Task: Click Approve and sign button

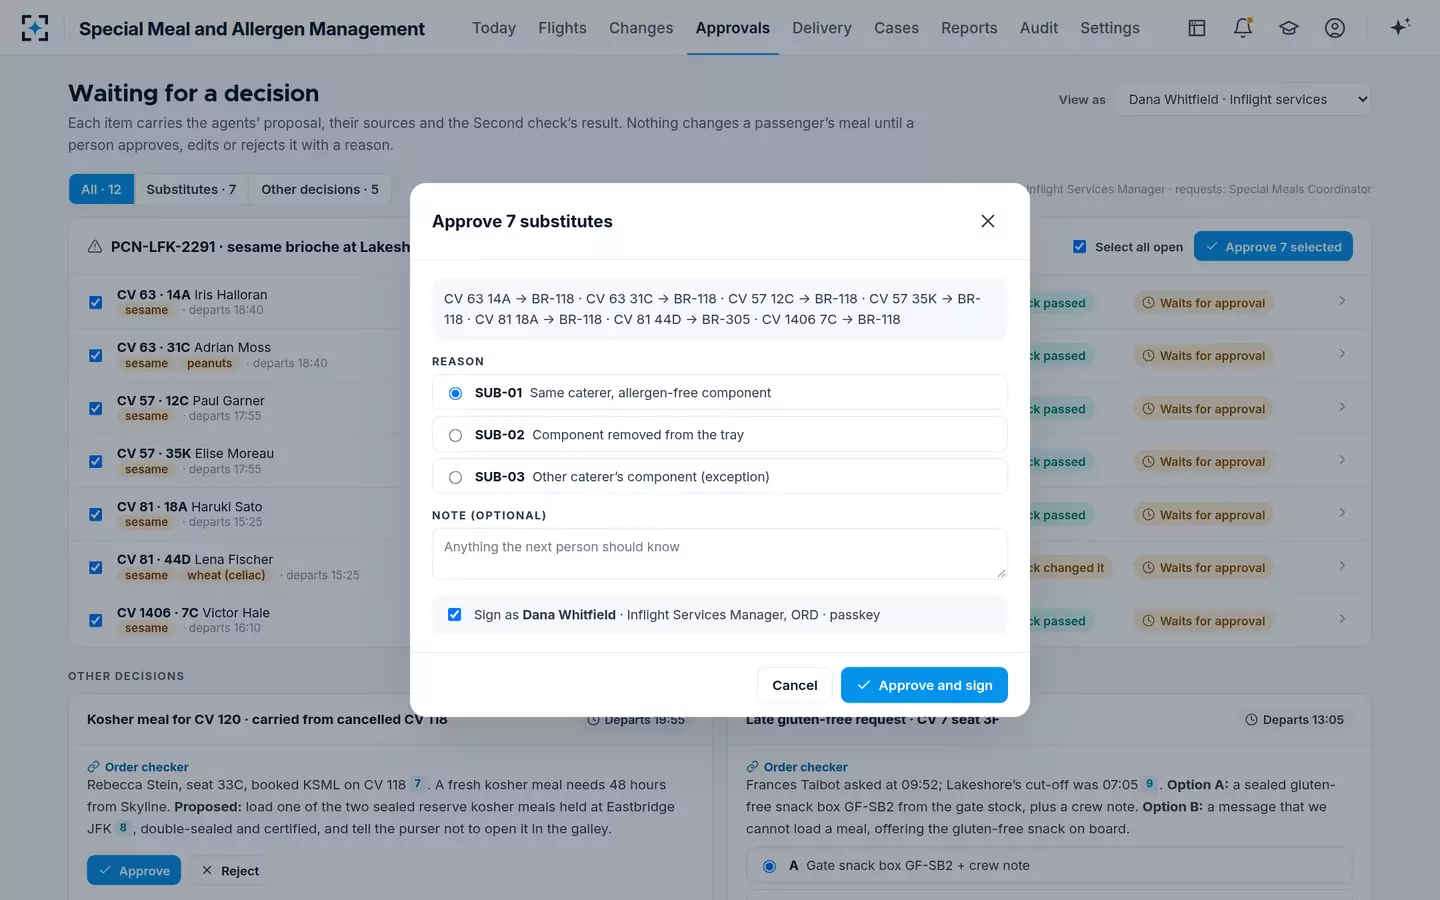Action: coord(924,685)
